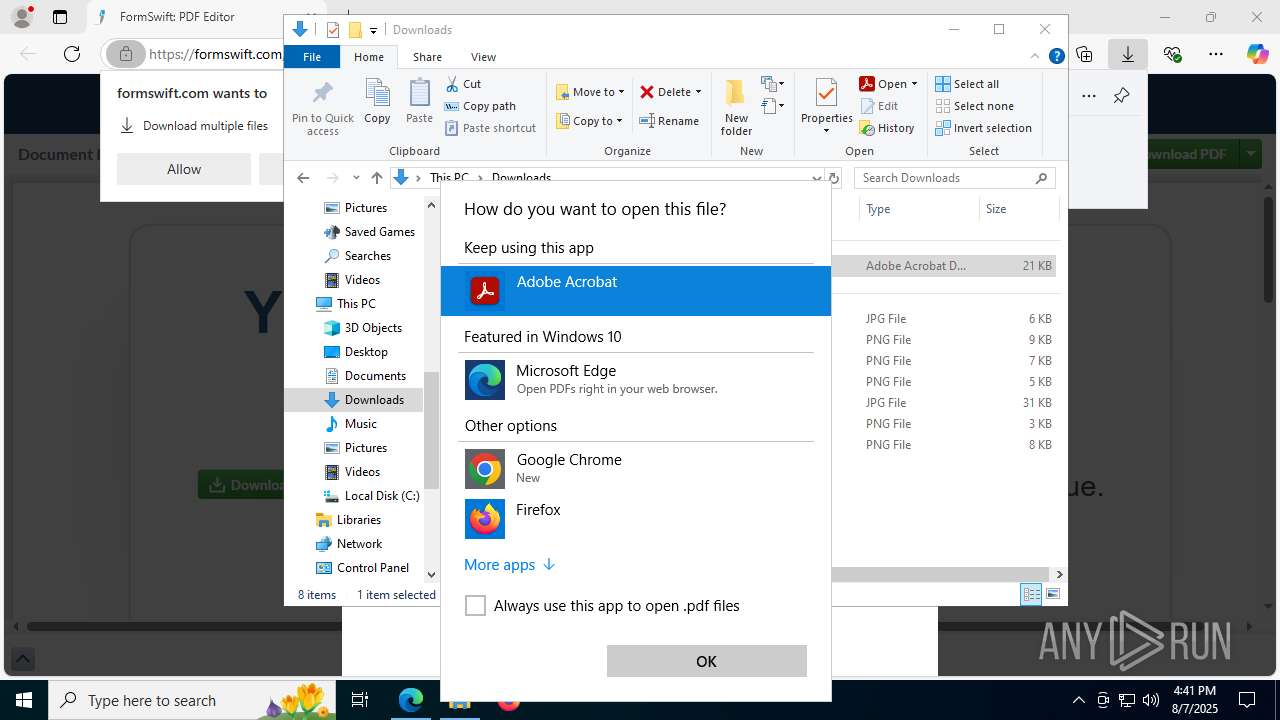Image resolution: width=1280 pixels, height=720 pixels.
Task: Allow multiple file downloads for formswift.com
Action: pos(184,169)
